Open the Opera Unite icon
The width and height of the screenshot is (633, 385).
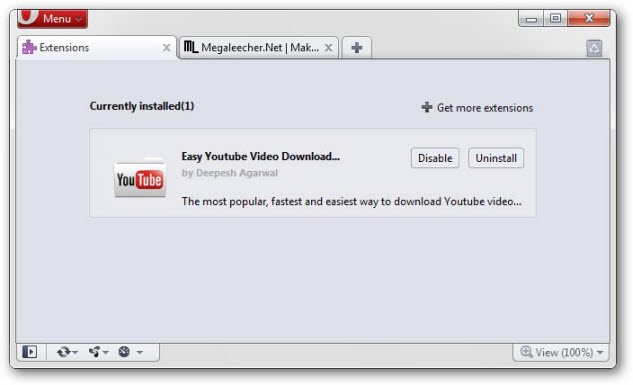[94, 352]
